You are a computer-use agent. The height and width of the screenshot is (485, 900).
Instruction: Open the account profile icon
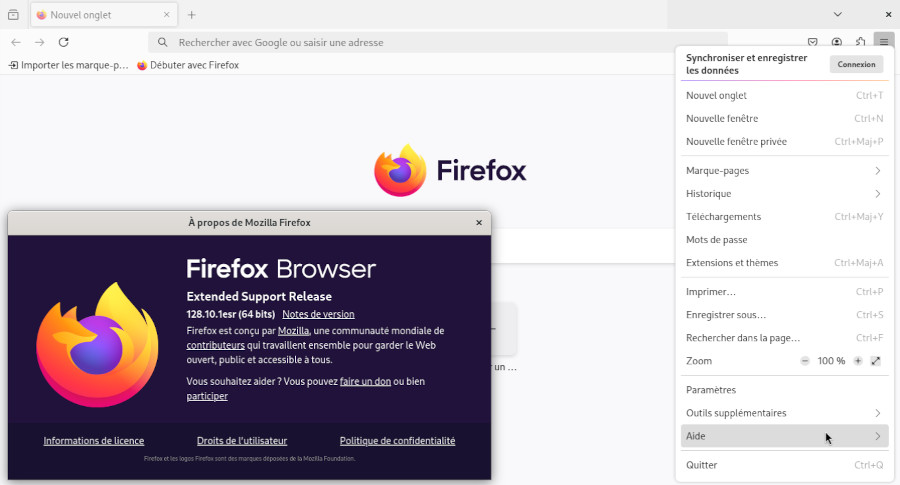pos(837,42)
